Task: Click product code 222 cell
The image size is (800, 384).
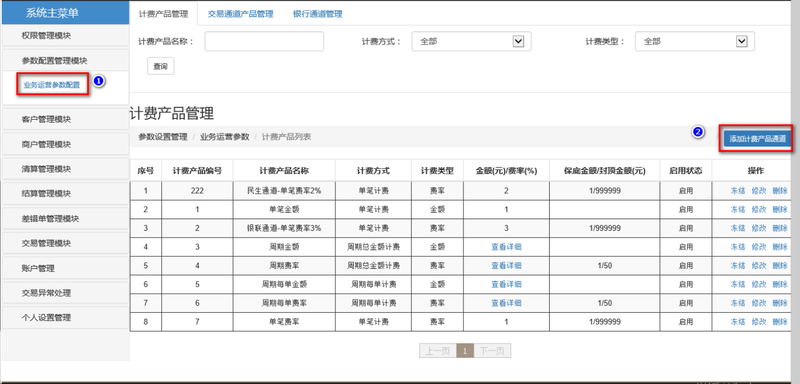Action: tap(197, 191)
